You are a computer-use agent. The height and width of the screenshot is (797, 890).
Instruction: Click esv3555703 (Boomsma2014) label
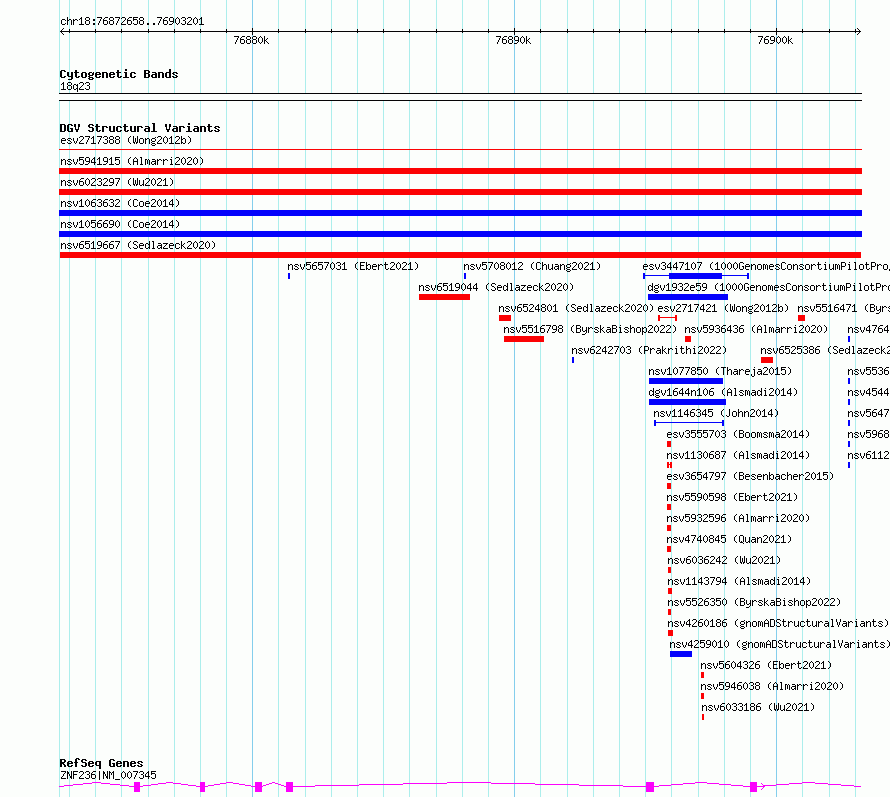pos(738,434)
